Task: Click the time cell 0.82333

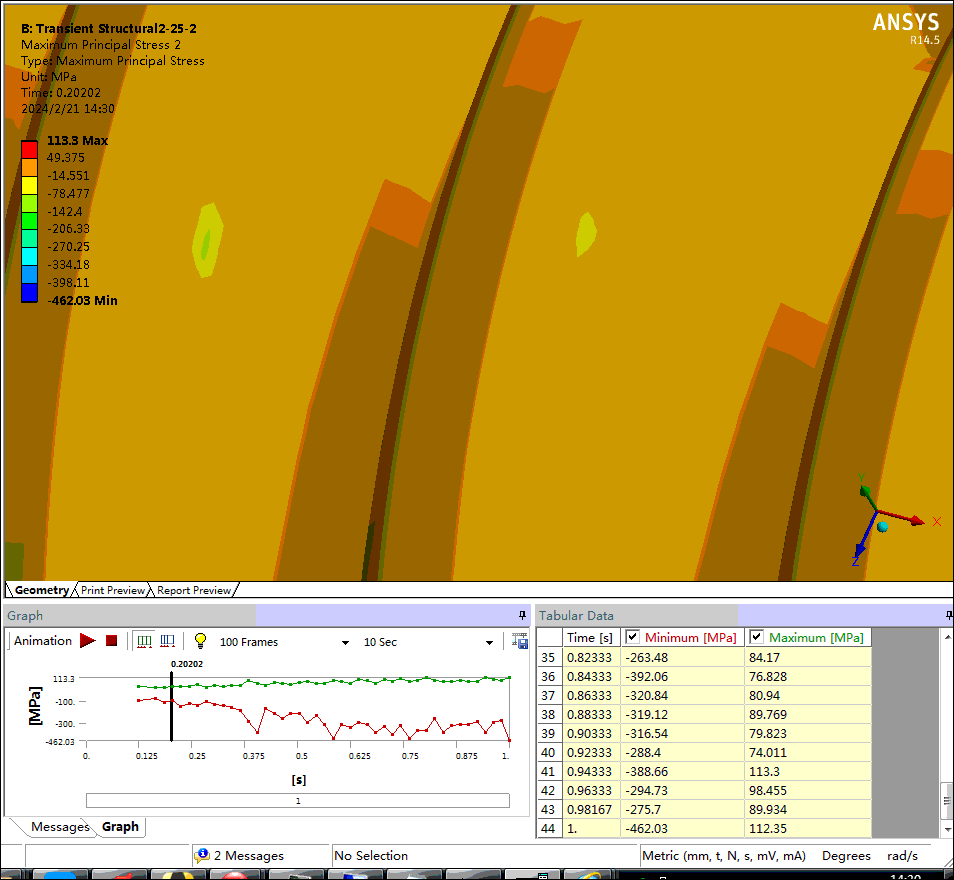Action: tap(591, 657)
